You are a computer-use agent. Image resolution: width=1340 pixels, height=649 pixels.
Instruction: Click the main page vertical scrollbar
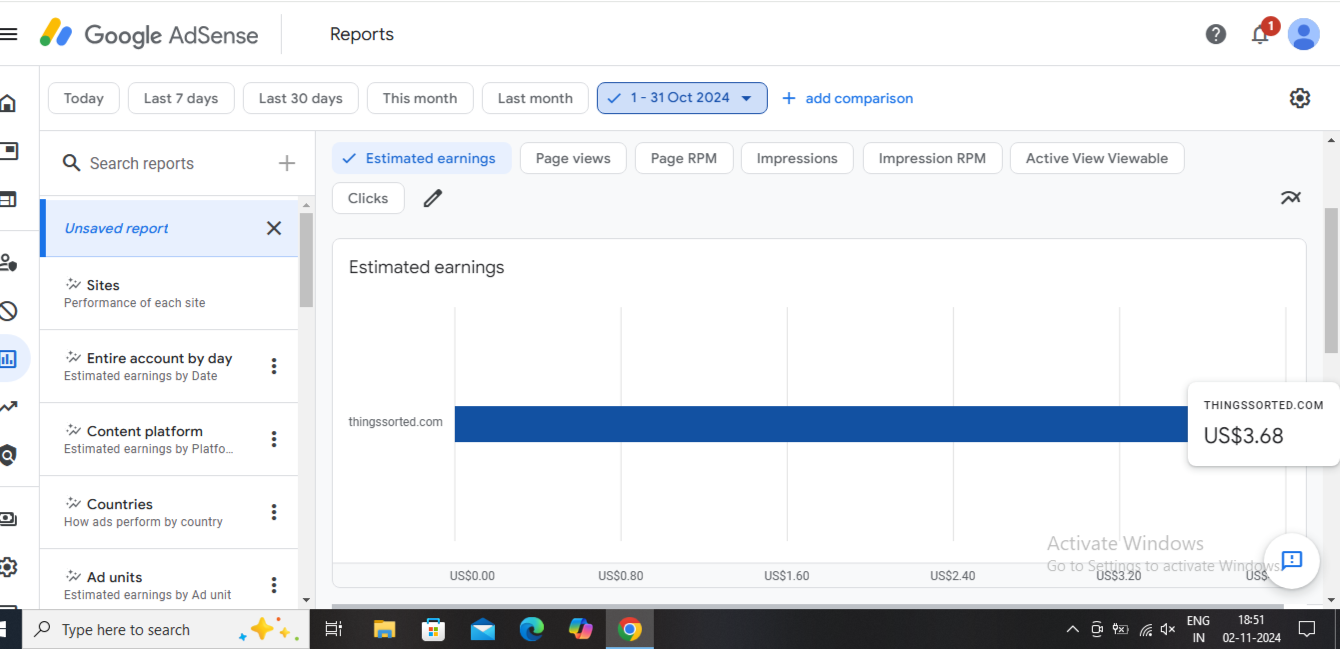tap(1331, 280)
